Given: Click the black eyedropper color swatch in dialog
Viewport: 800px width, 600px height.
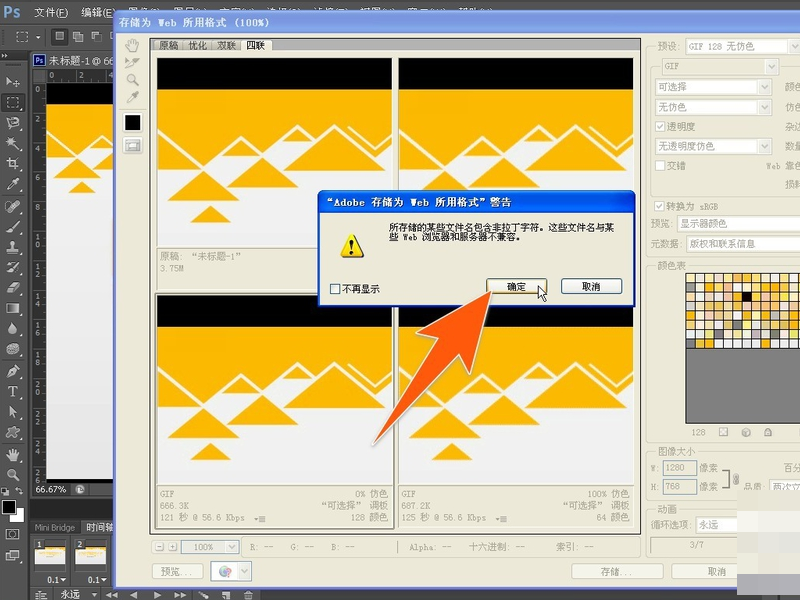Looking at the screenshot, I should pyautogui.click(x=133, y=122).
